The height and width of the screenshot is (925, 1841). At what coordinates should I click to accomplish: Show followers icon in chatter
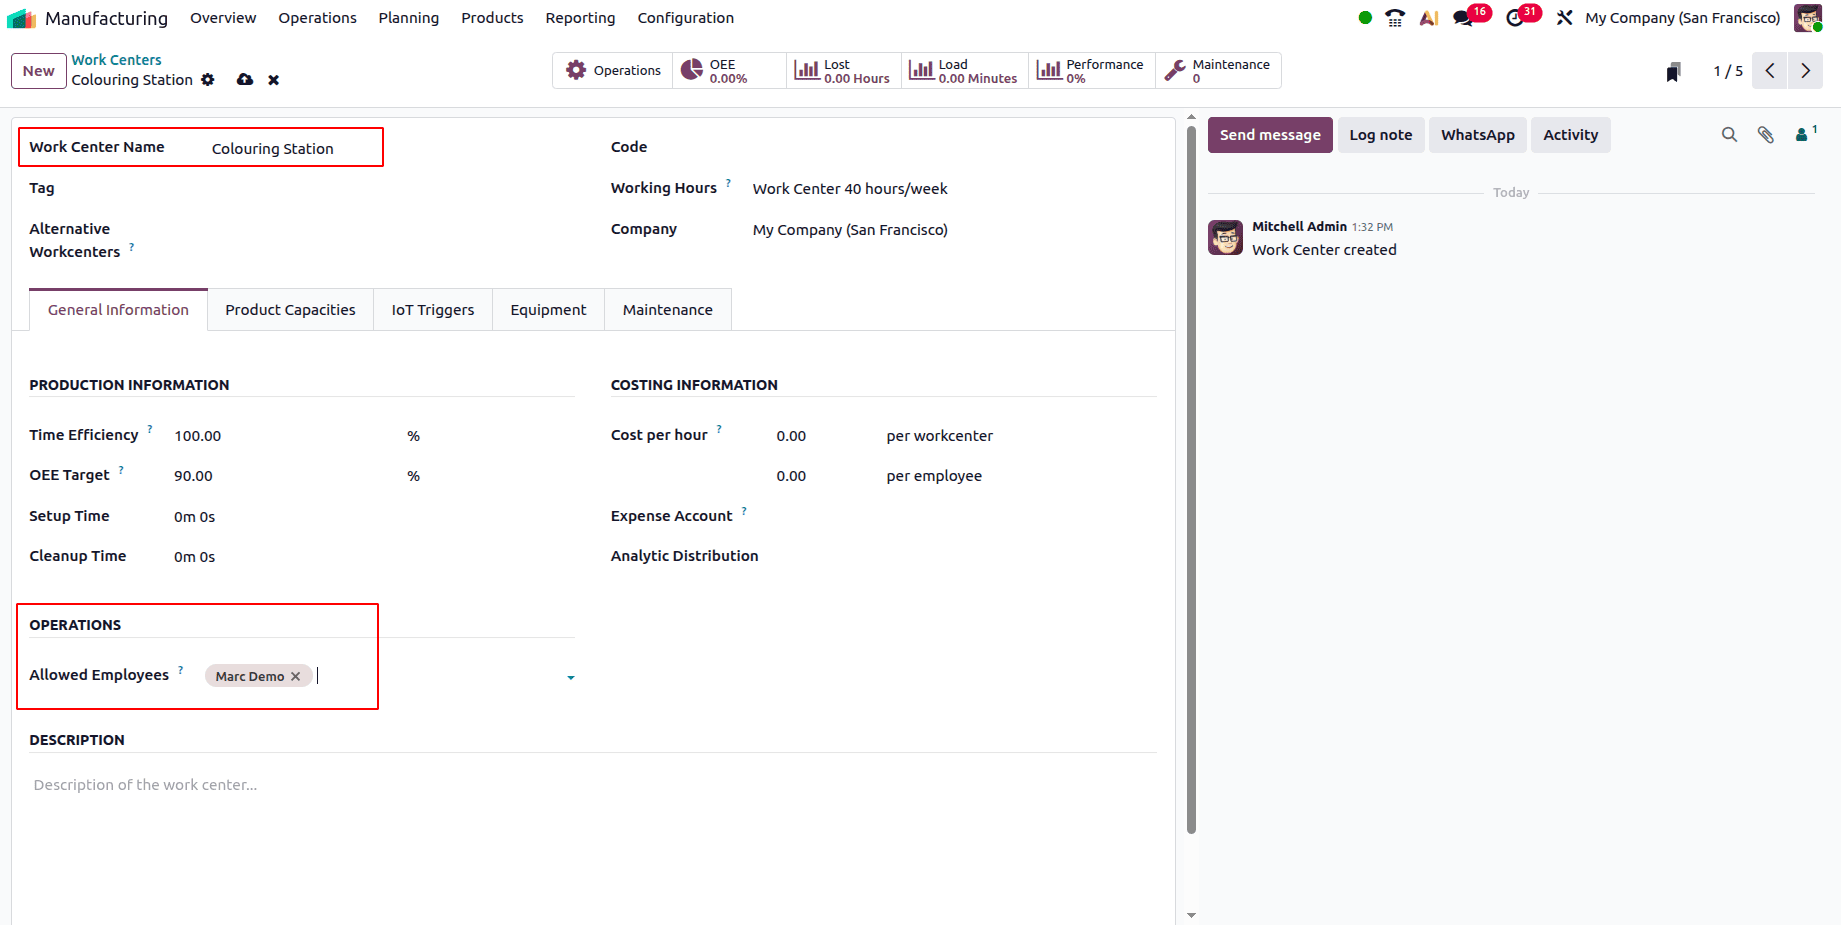point(1805,134)
